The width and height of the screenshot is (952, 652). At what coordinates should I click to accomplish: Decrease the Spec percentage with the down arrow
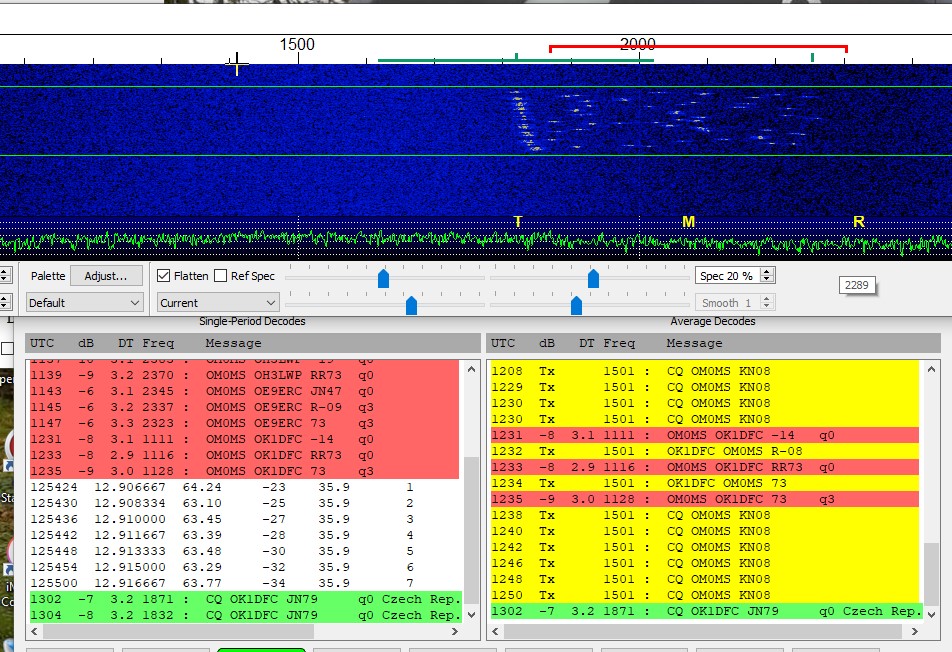pyautogui.click(x=767, y=280)
